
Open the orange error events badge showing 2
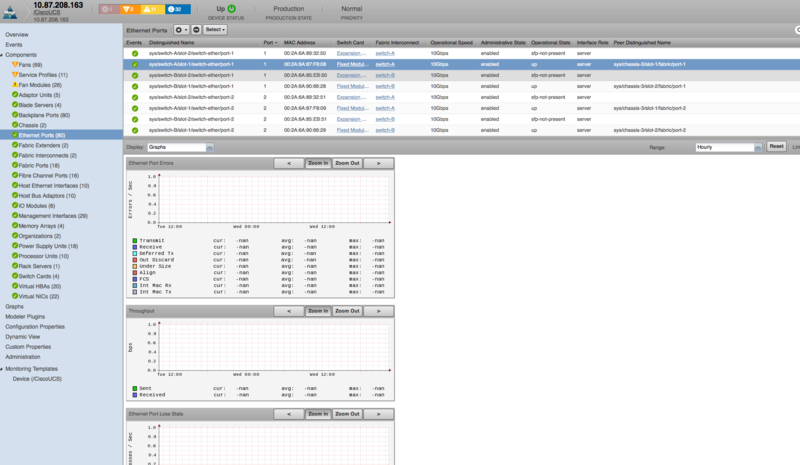129,9
